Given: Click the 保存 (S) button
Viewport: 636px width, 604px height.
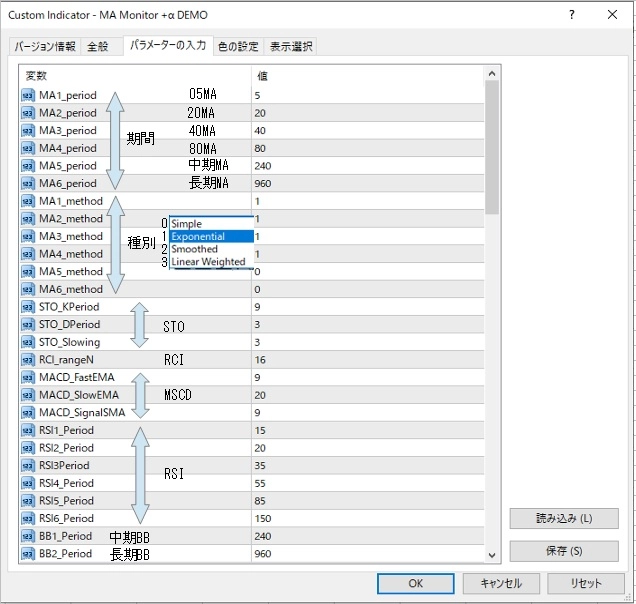Looking at the screenshot, I should click(x=564, y=551).
